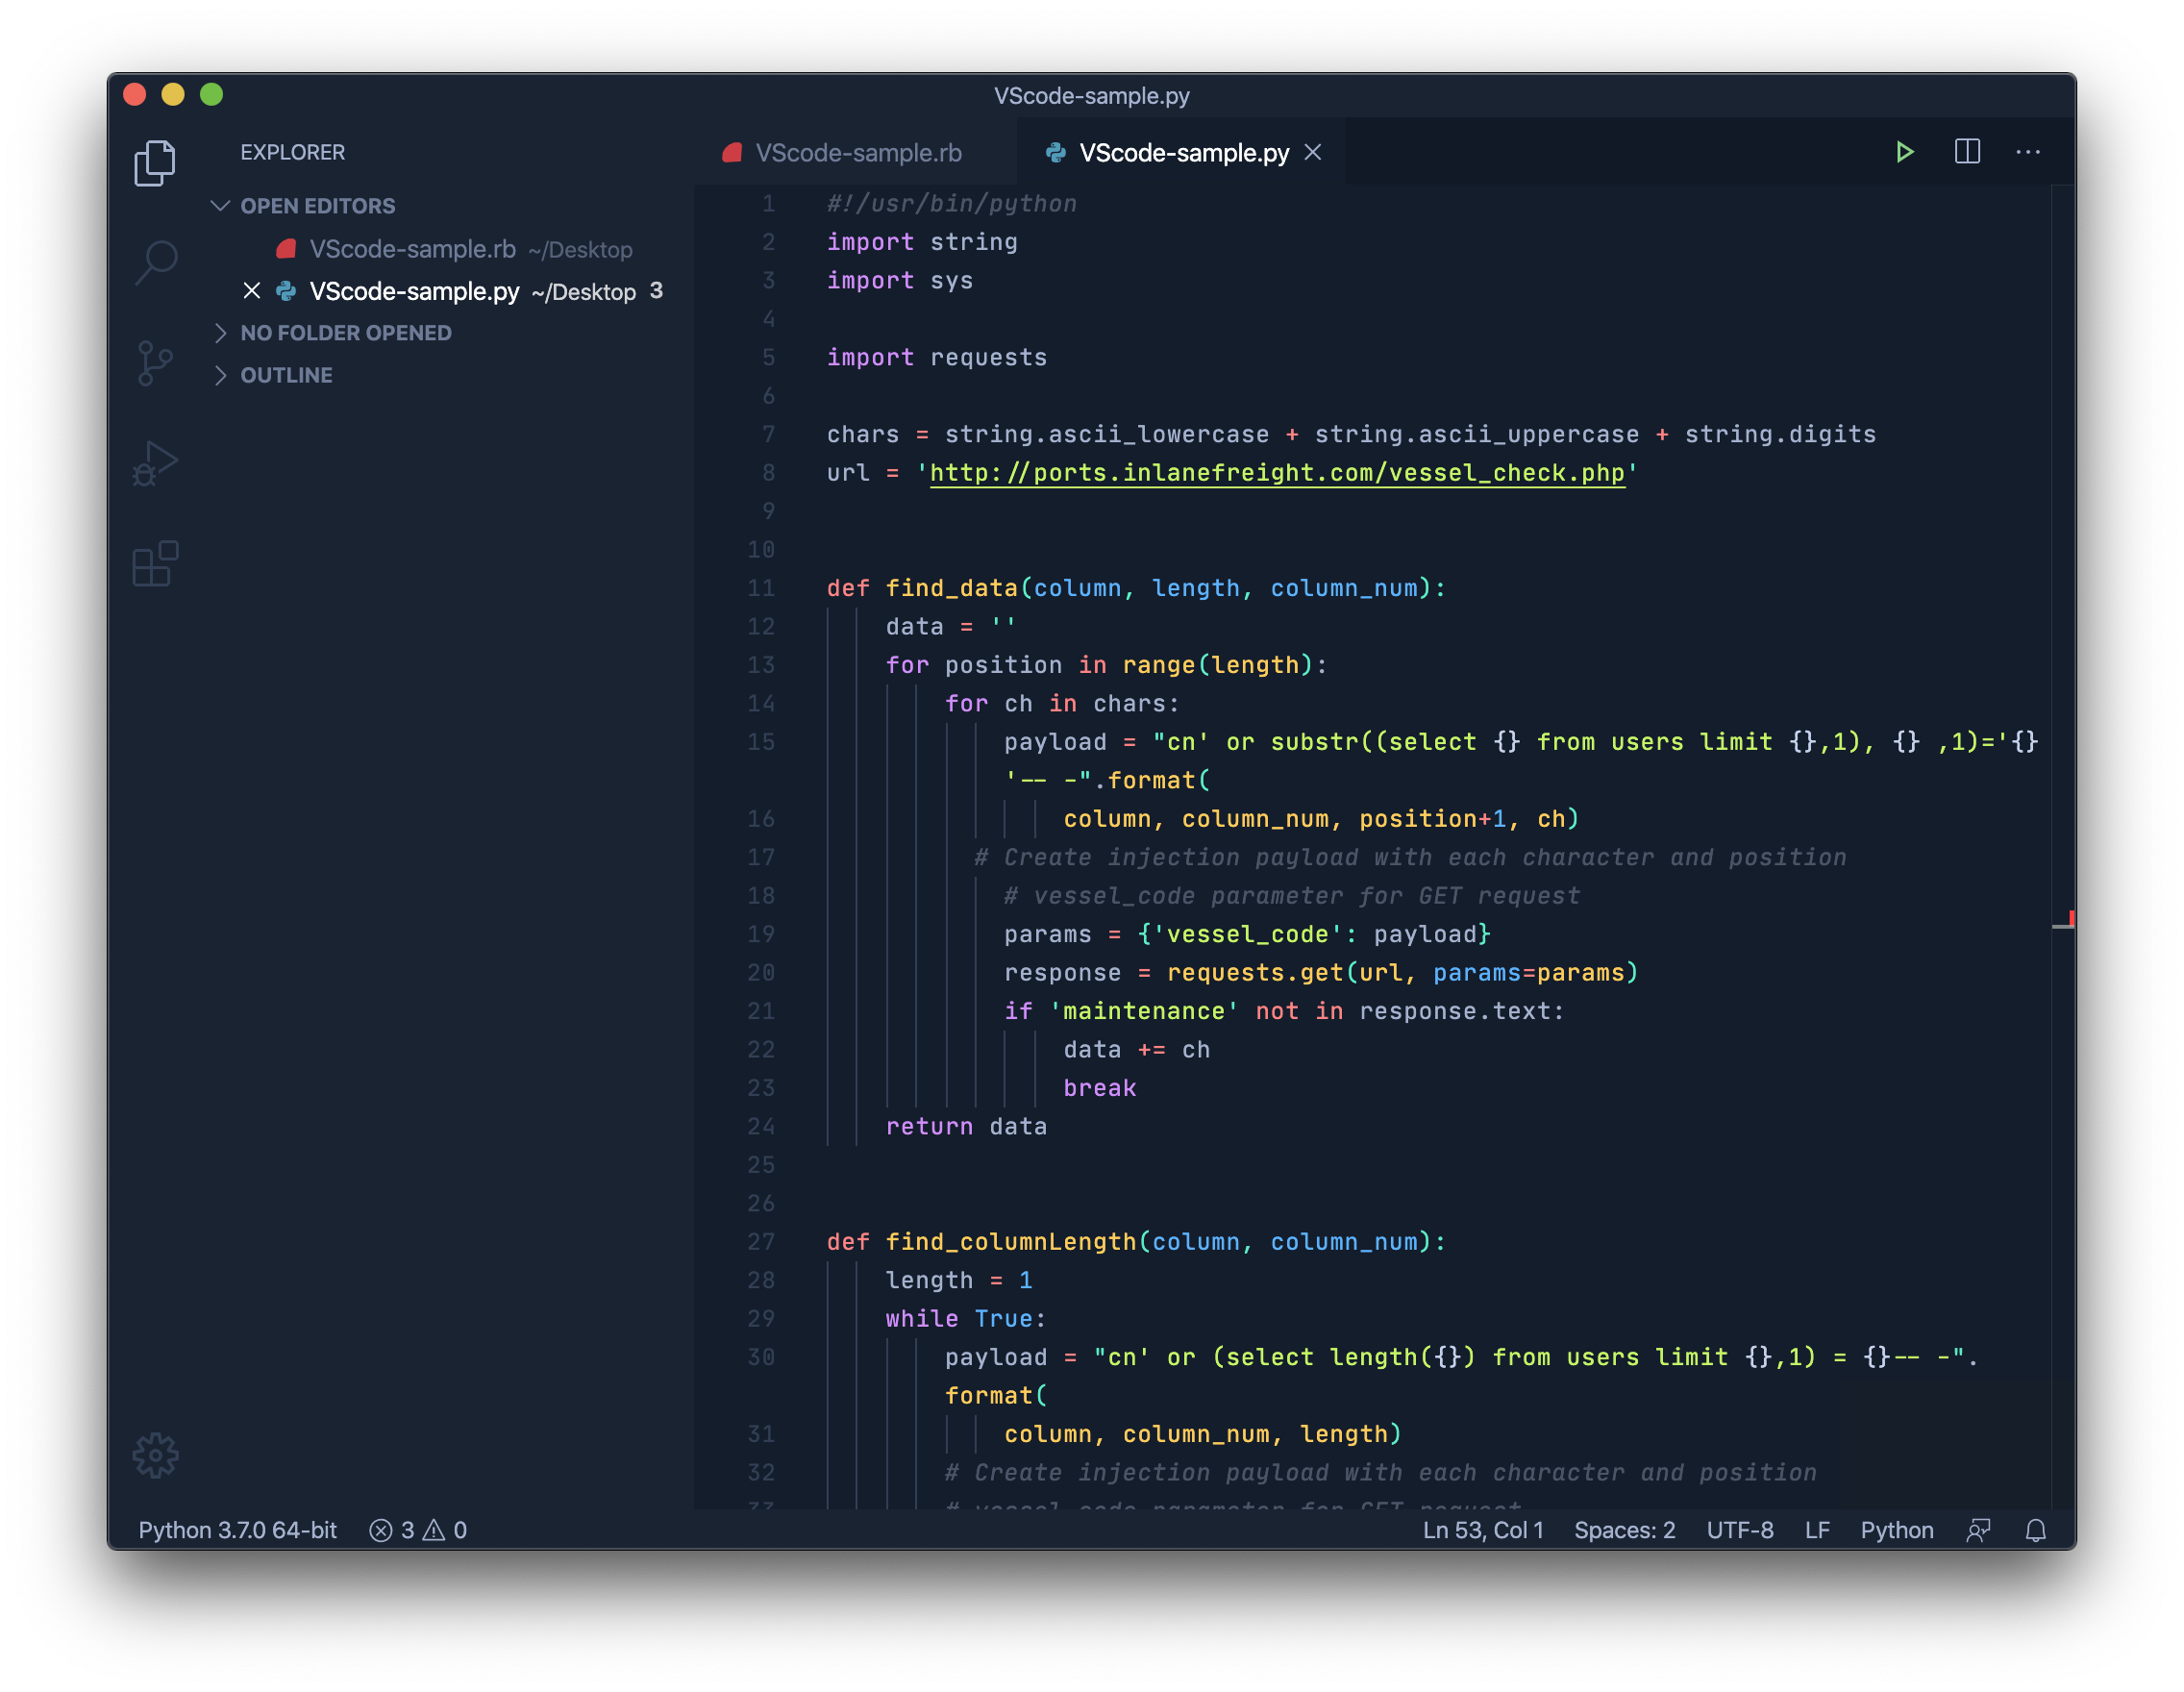Expand the No Folder Opened section
The height and width of the screenshot is (1692, 2184).
click(x=220, y=333)
